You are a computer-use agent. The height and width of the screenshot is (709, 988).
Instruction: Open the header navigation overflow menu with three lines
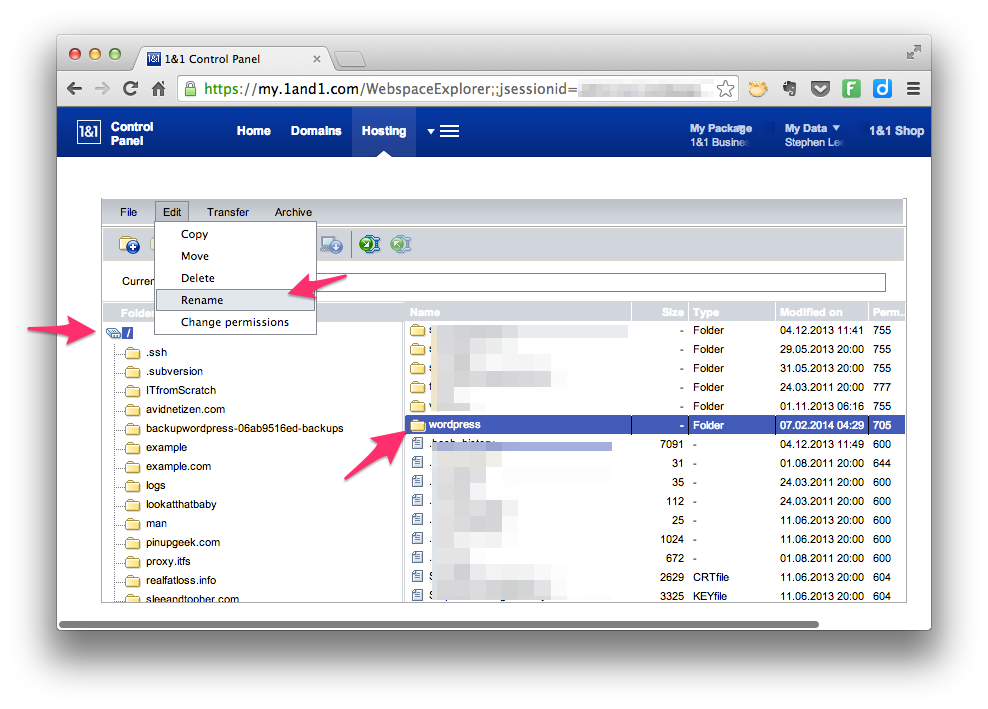pos(443,131)
